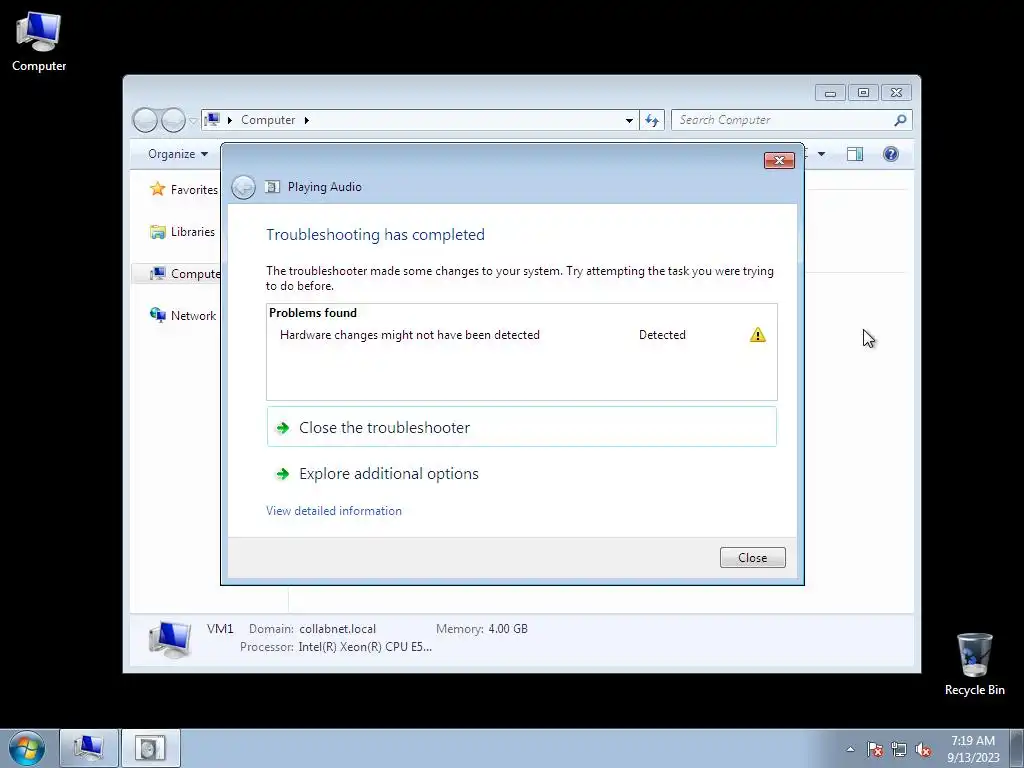1024x768 pixels.
Task: Click the Playing Audio title icon
Action: [272, 187]
